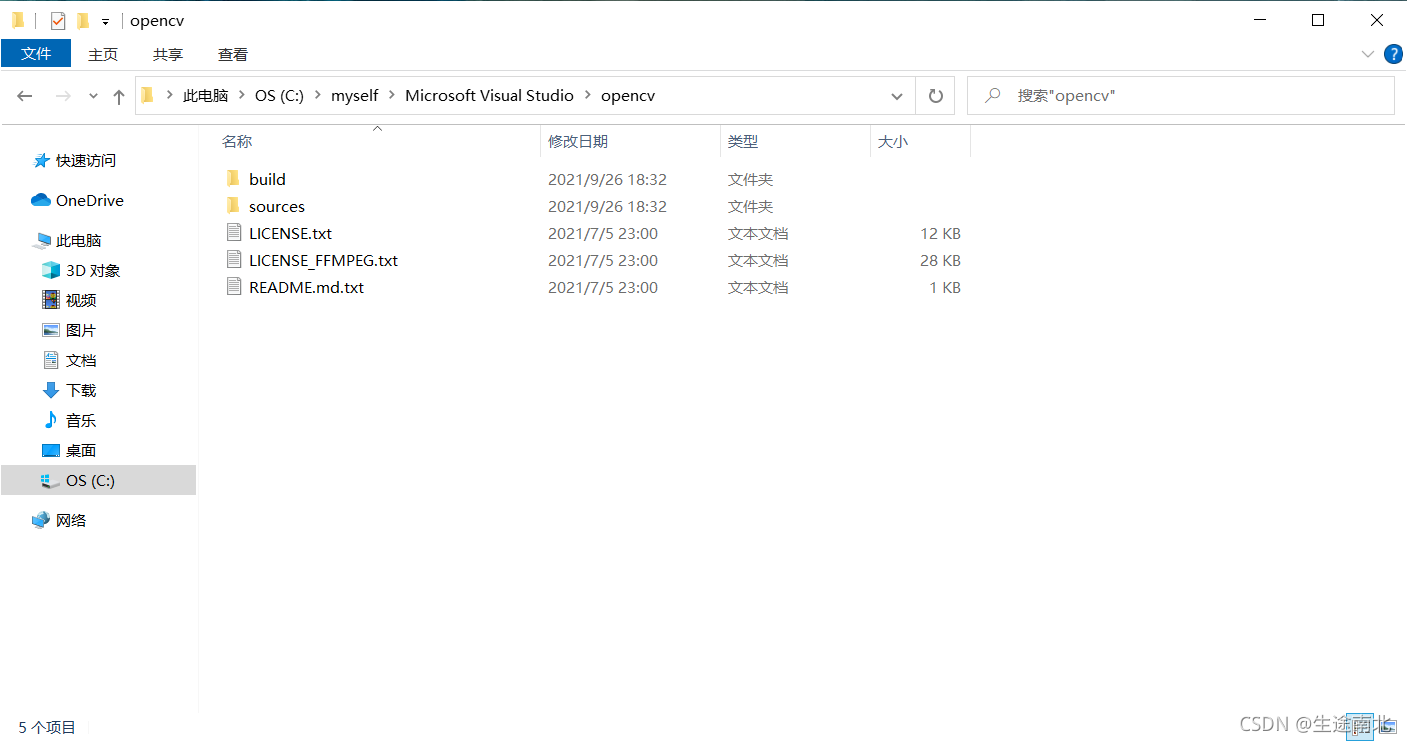Open the sources folder icon

pos(233,206)
